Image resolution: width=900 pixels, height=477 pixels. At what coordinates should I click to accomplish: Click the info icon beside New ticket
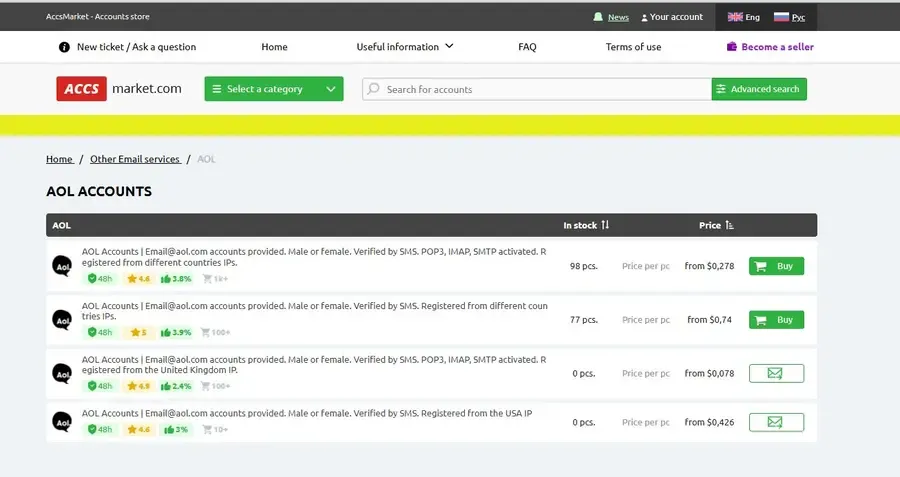coord(64,47)
